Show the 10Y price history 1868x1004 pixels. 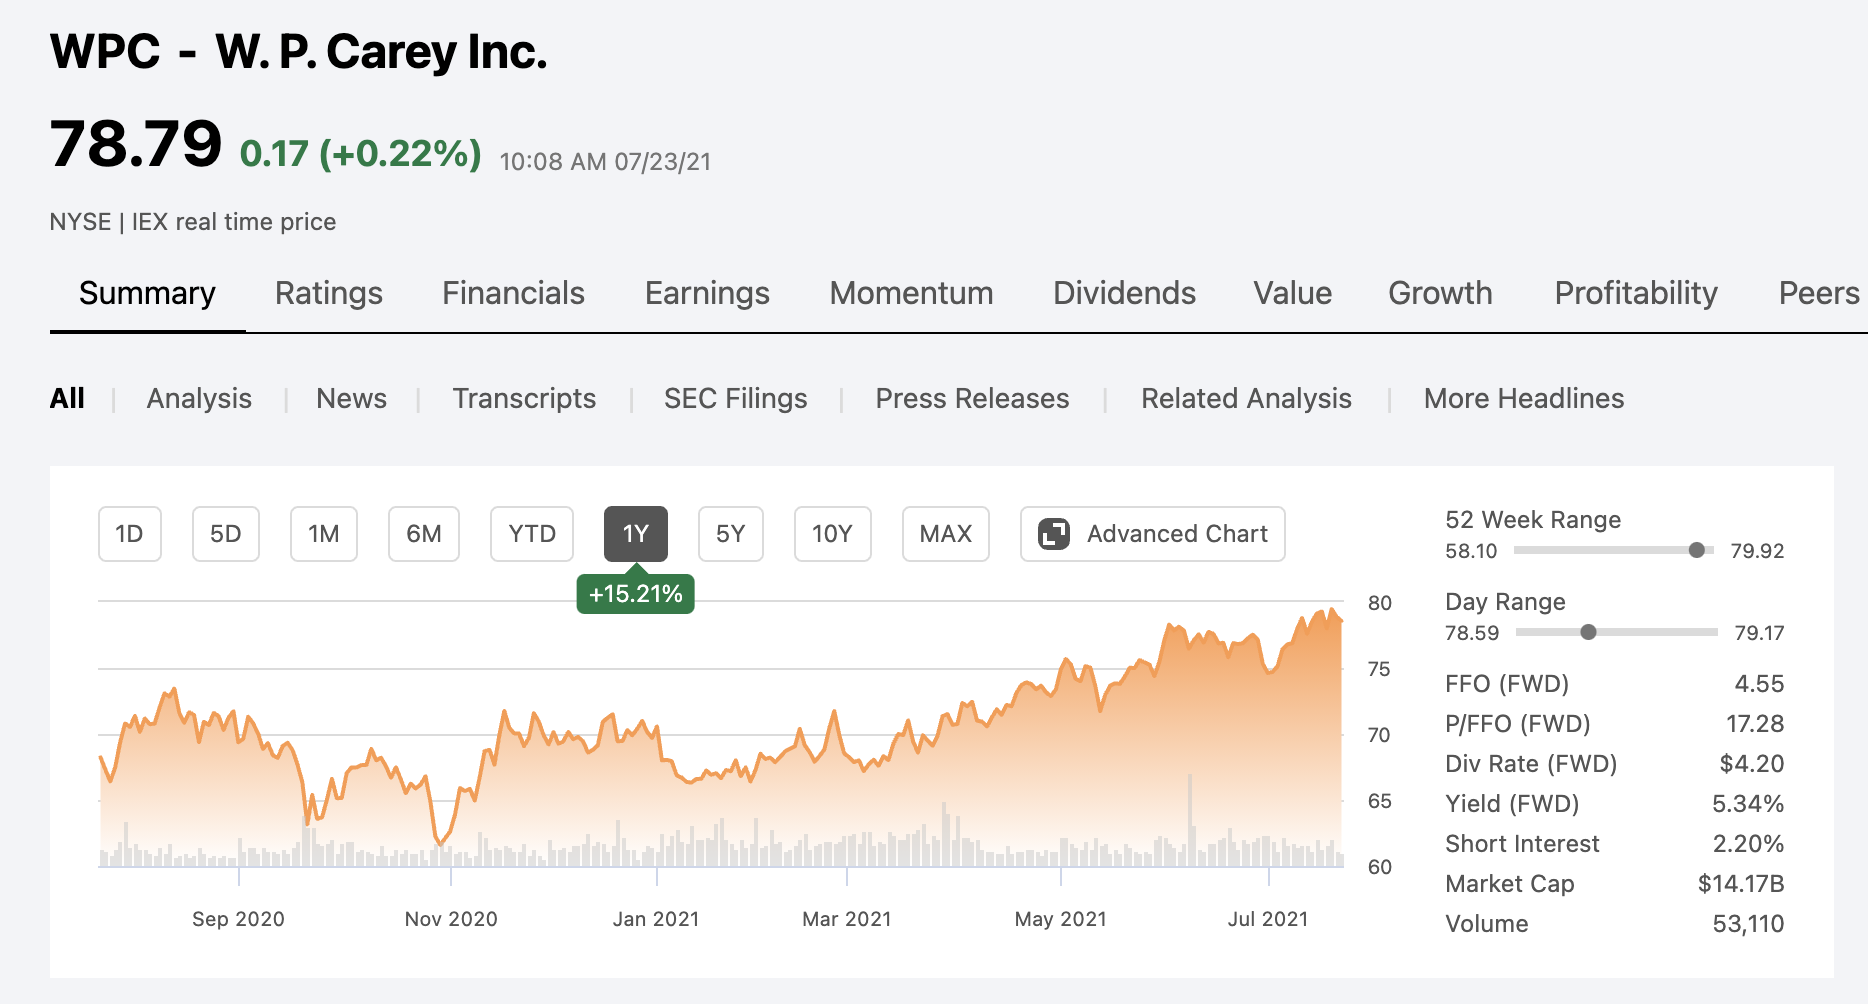[832, 534]
